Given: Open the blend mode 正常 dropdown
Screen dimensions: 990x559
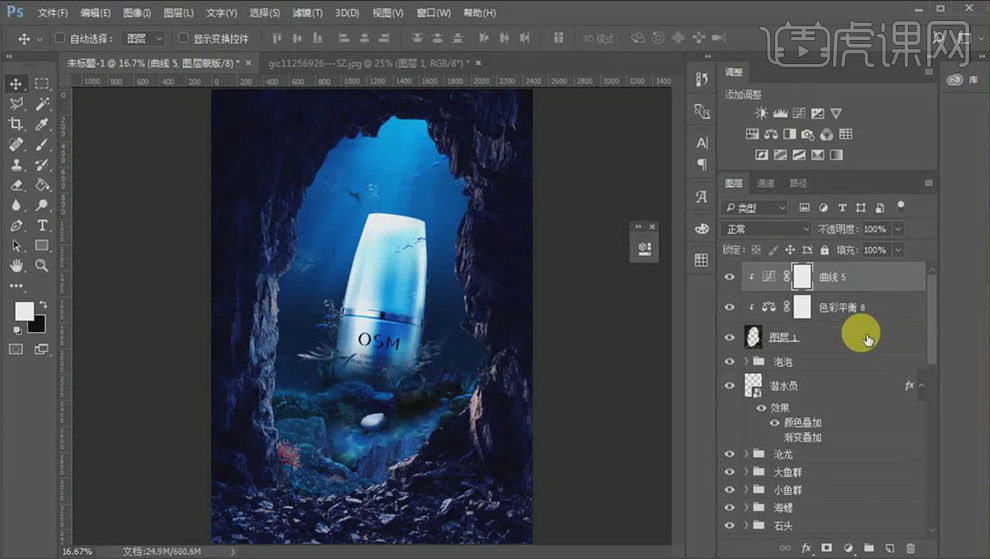Looking at the screenshot, I should [x=766, y=229].
